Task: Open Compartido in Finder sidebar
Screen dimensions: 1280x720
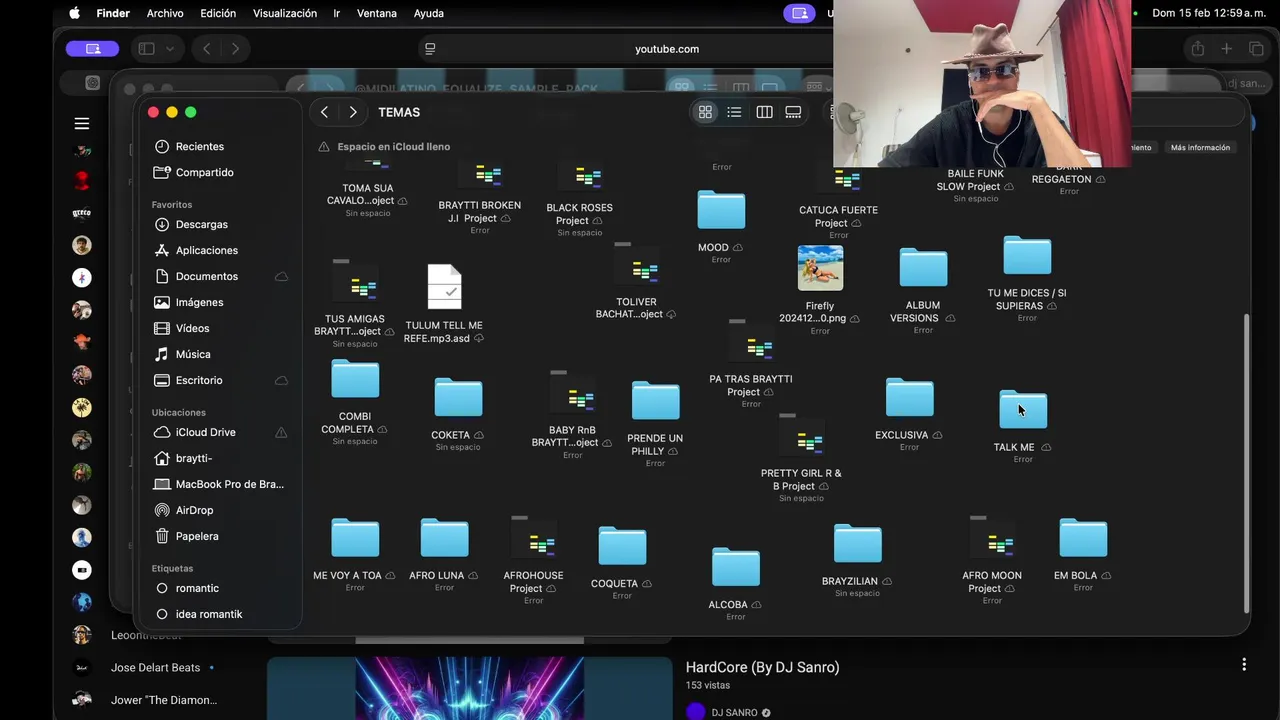Action: point(205,172)
